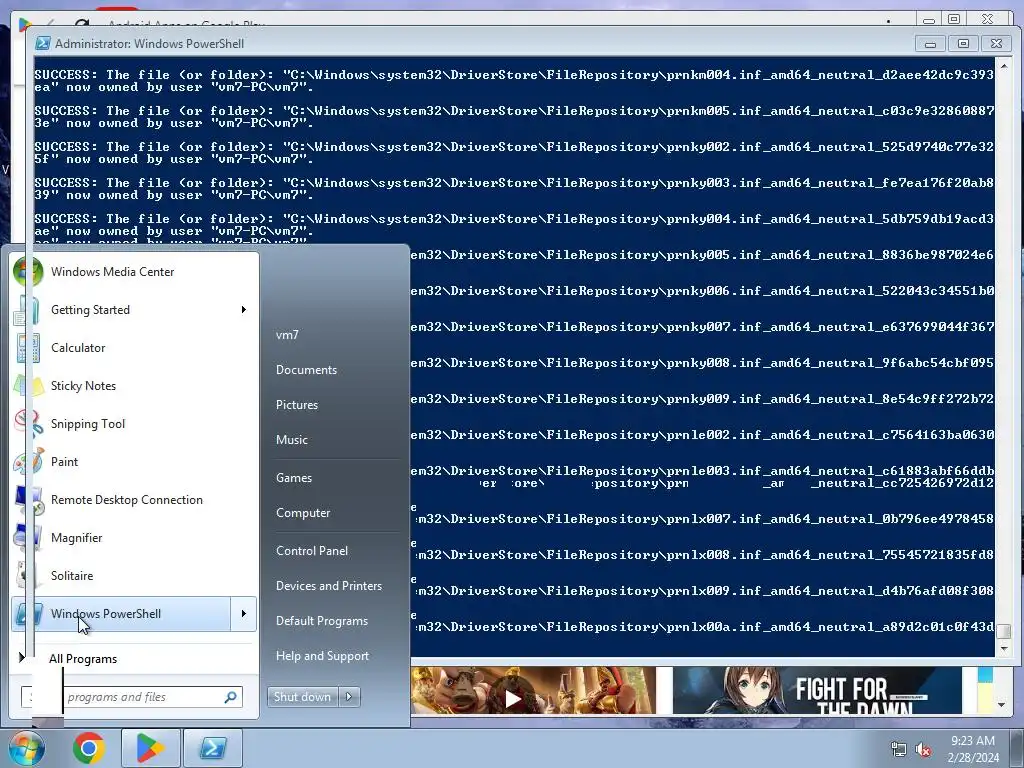Open shut down options arrow

pos(349,697)
